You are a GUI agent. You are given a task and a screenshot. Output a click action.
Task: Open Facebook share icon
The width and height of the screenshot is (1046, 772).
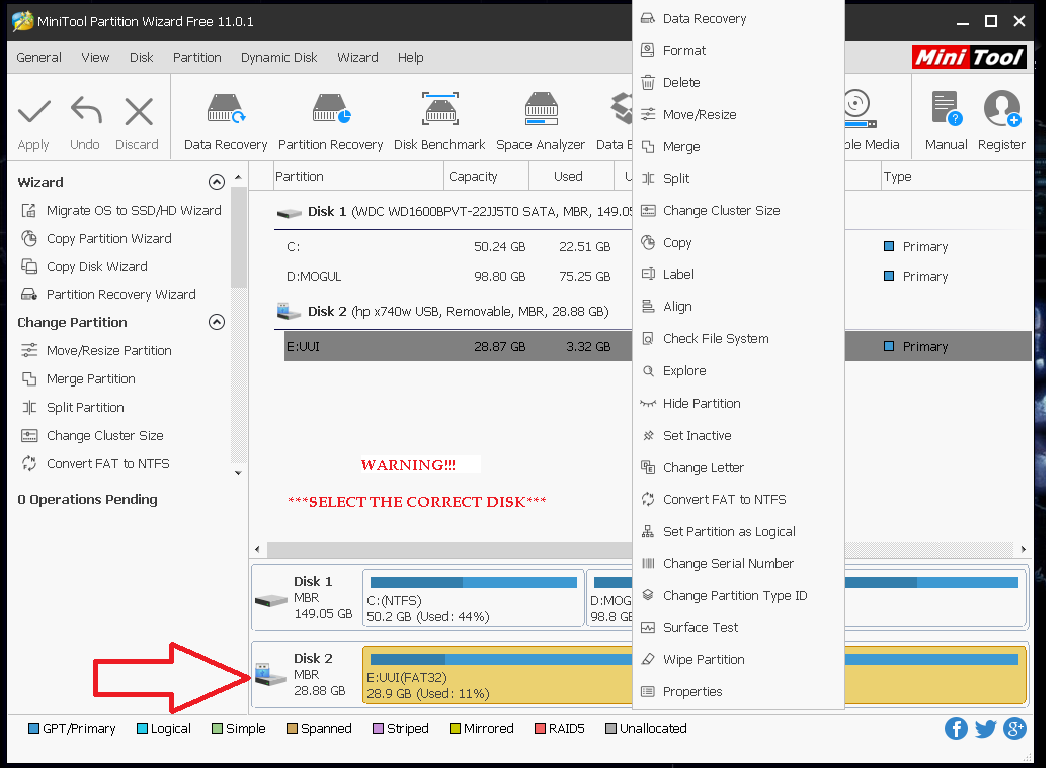pos(956,729)
